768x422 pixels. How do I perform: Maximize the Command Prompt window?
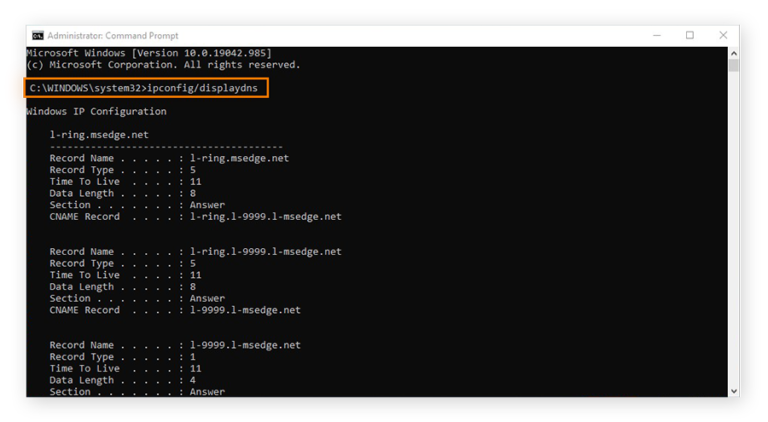click(690, 35)
